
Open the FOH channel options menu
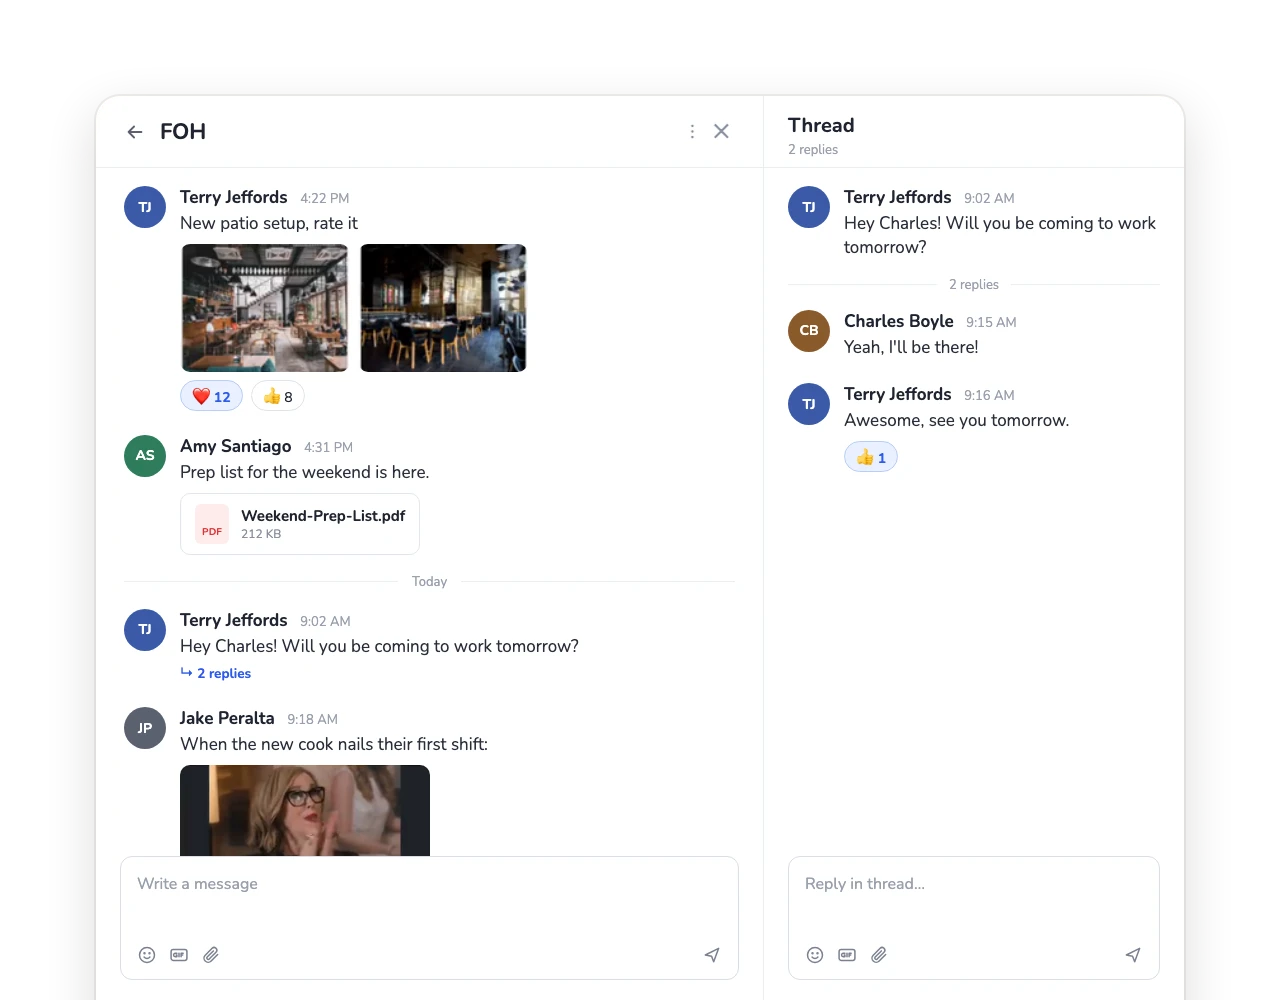click(692, 132)
